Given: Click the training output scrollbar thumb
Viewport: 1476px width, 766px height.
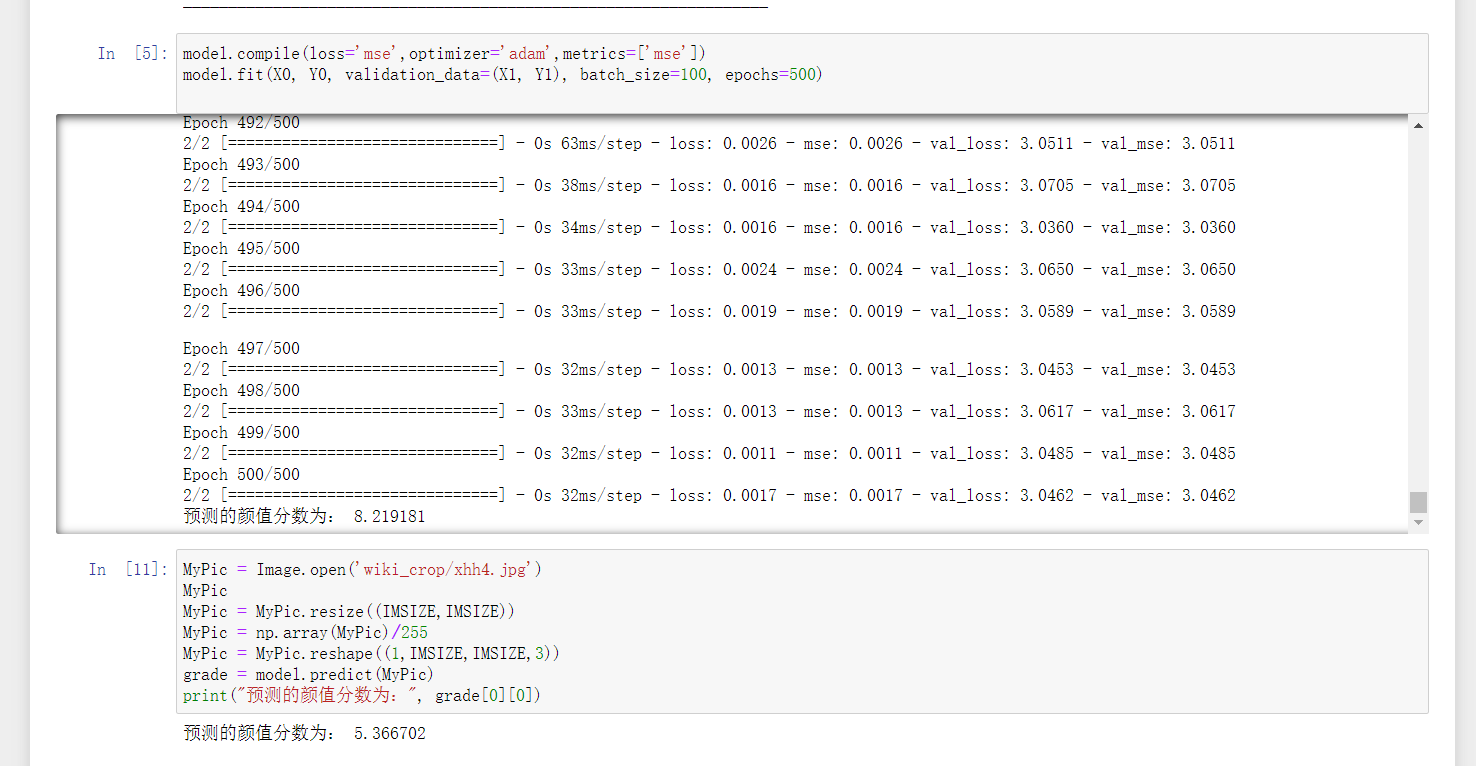Looking at the screenshot, I should (1418, 502).
